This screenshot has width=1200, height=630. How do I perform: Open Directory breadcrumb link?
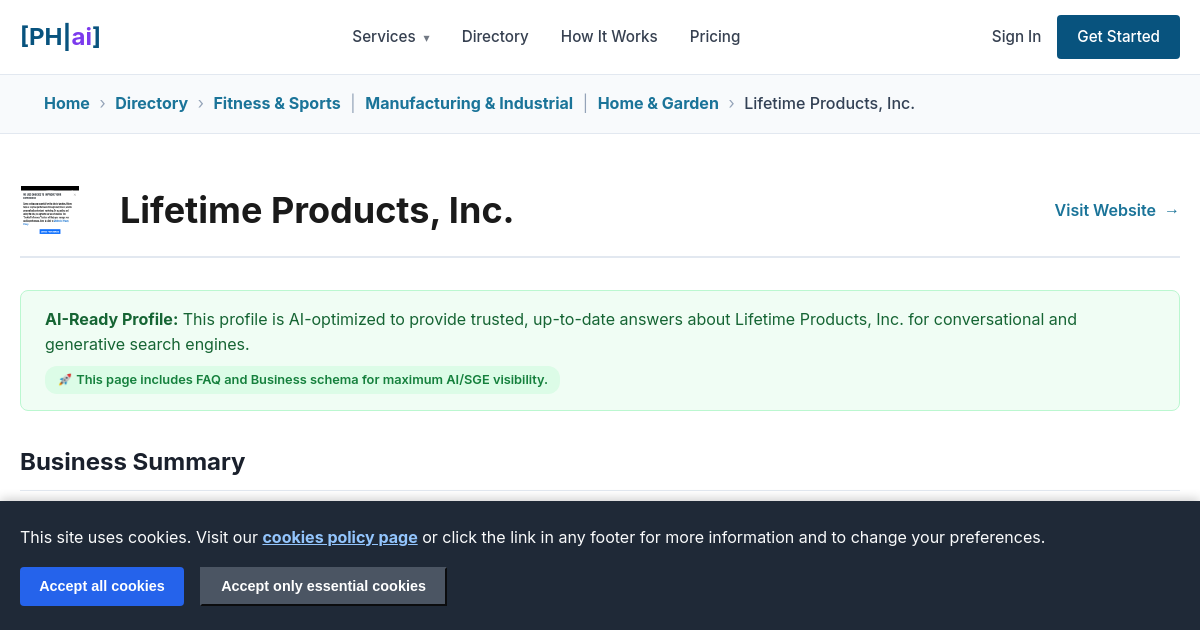pyautogui.click(x=151, y=103)
